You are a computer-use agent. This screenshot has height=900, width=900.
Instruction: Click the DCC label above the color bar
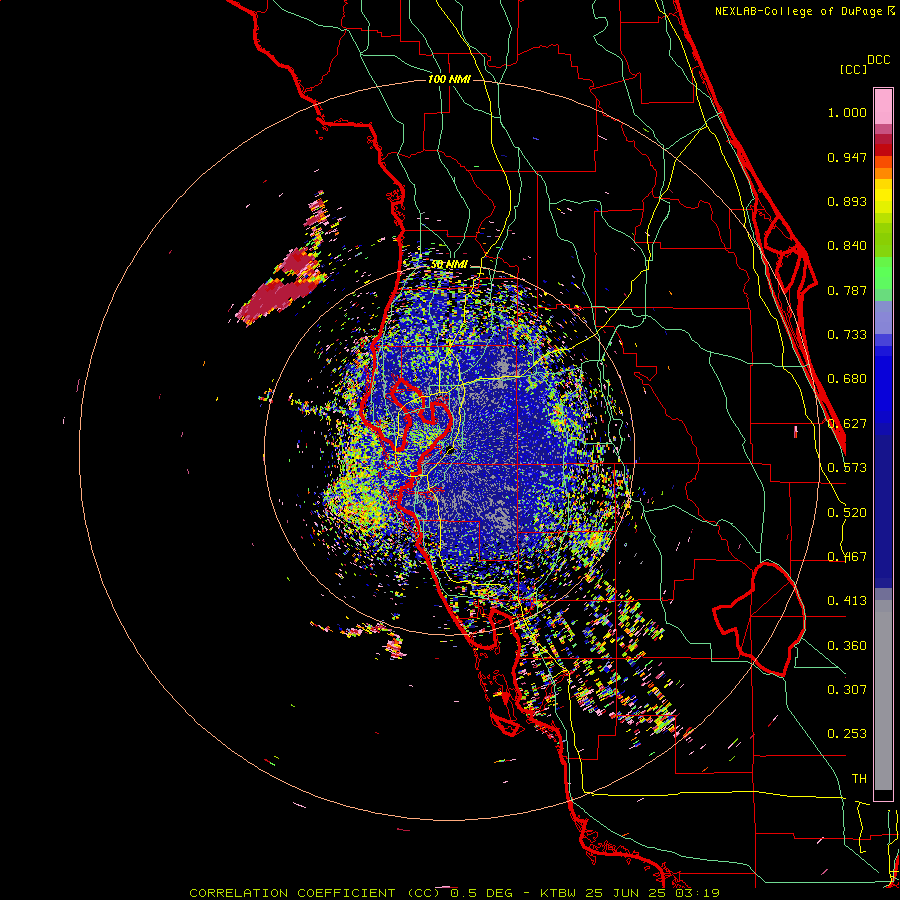879,60
